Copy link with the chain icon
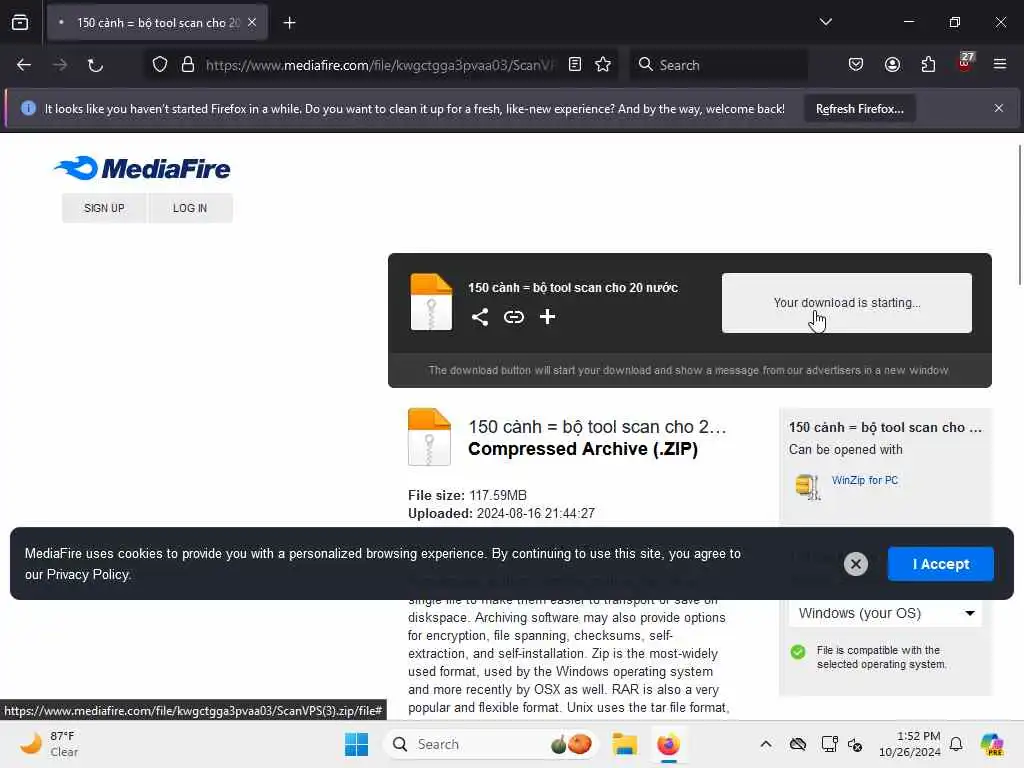The height and width of the screenshot is (768, 1024). pyautogui.click(x=514, y=317)
